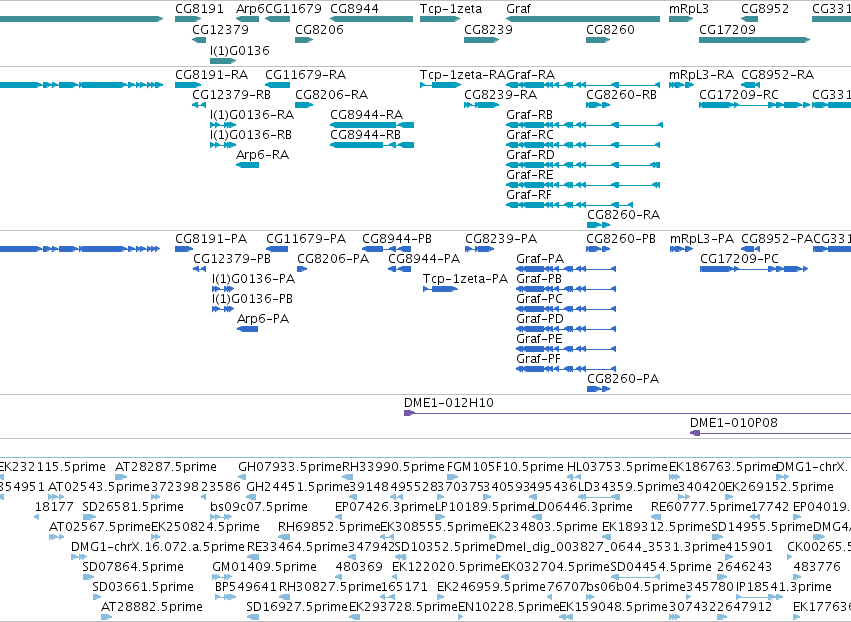851x622 pixels.
Task: Click the CG12379 gene label
Action: pyautogui.click(x=220, y=29)
